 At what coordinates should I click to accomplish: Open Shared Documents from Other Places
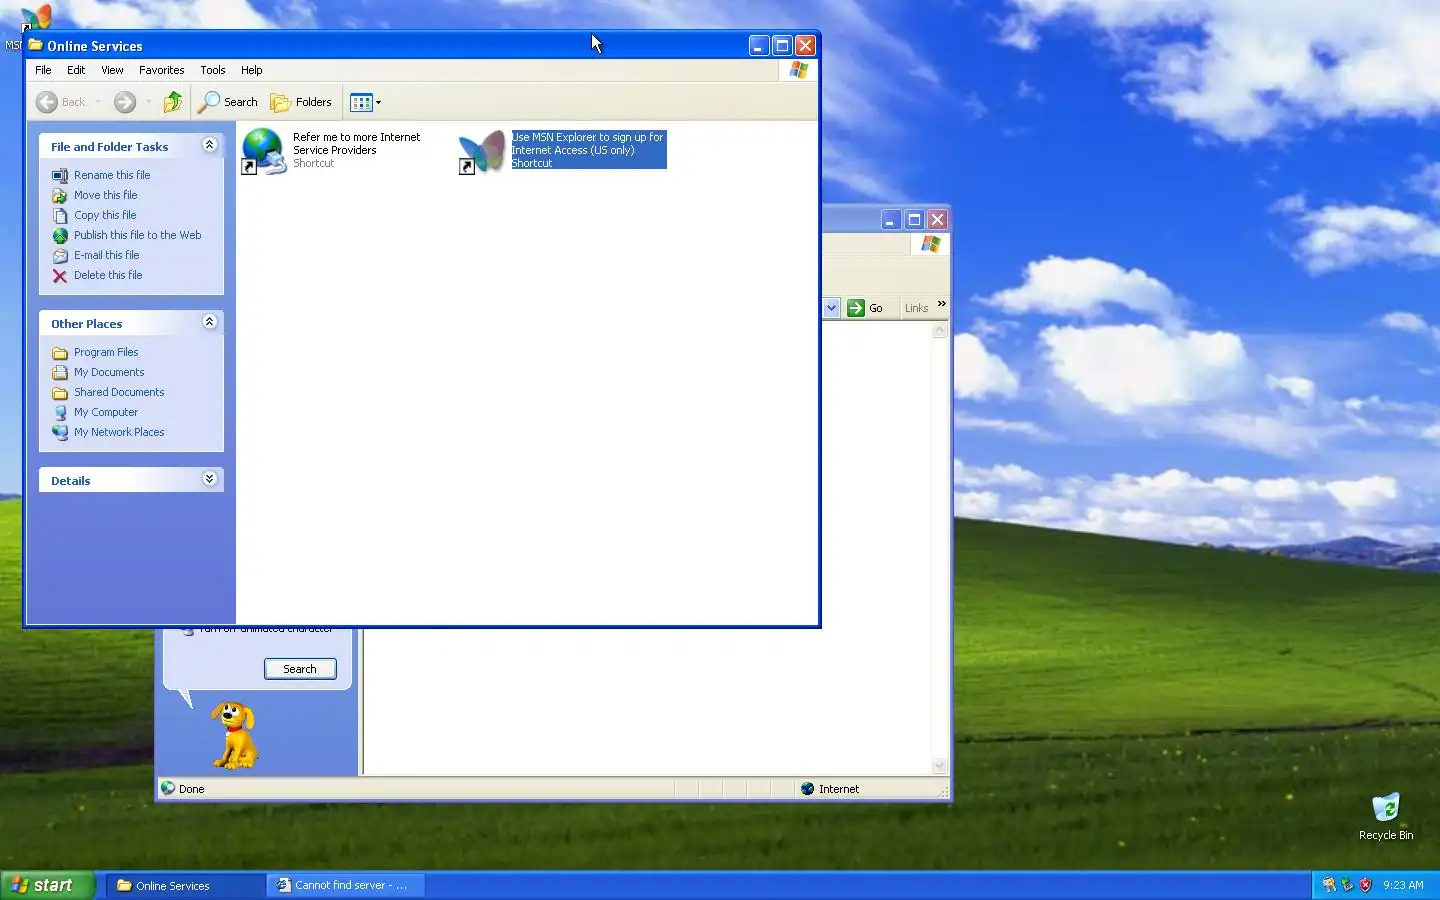[x=119, y=392]
